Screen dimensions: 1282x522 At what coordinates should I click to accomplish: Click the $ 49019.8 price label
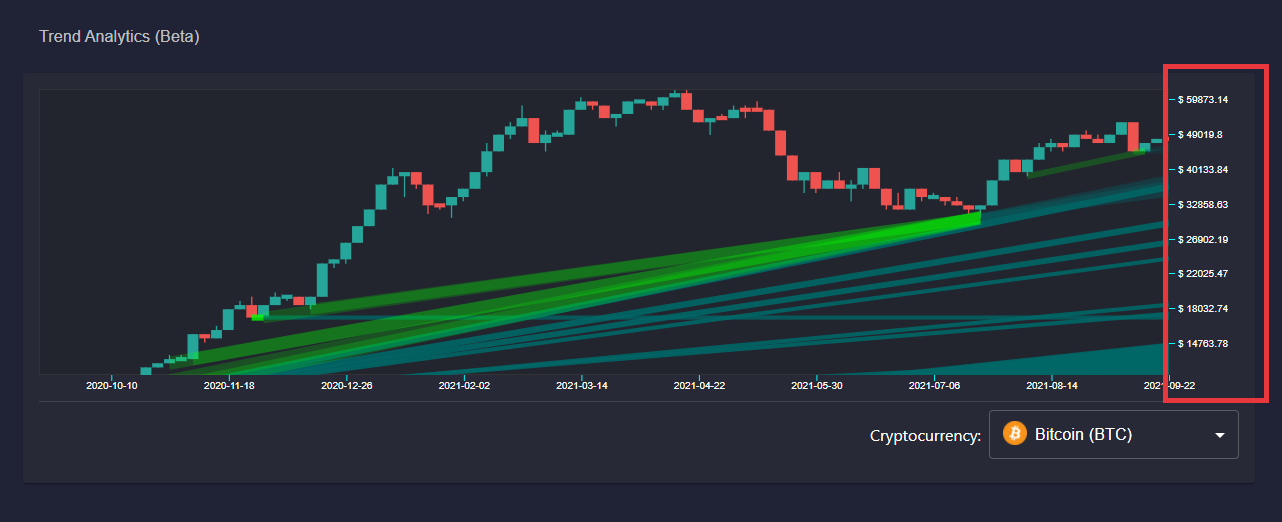pos(1200,134)
